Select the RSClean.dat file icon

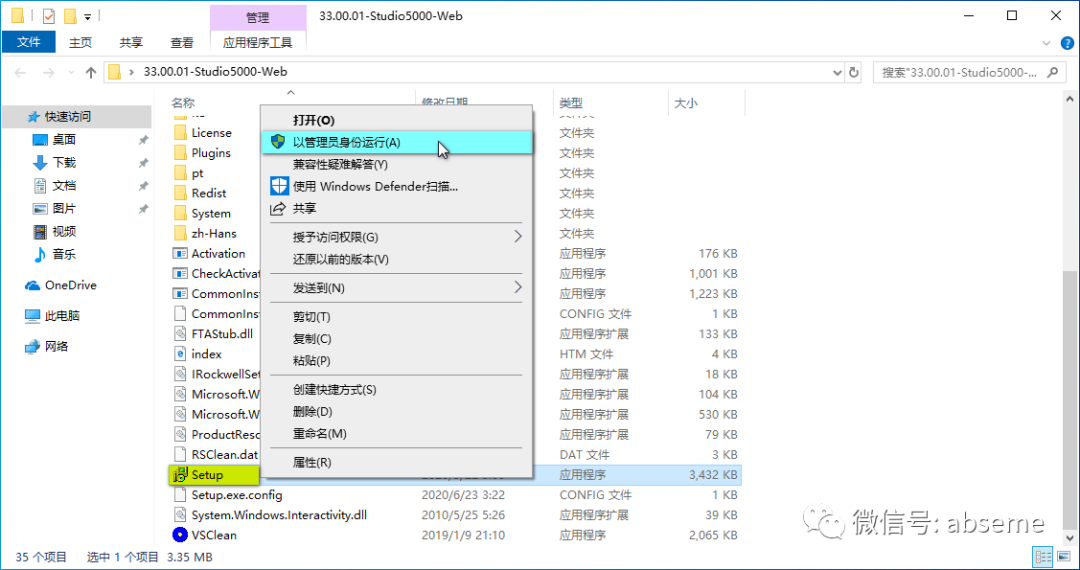pyautogui.click(x=180, y=454)
